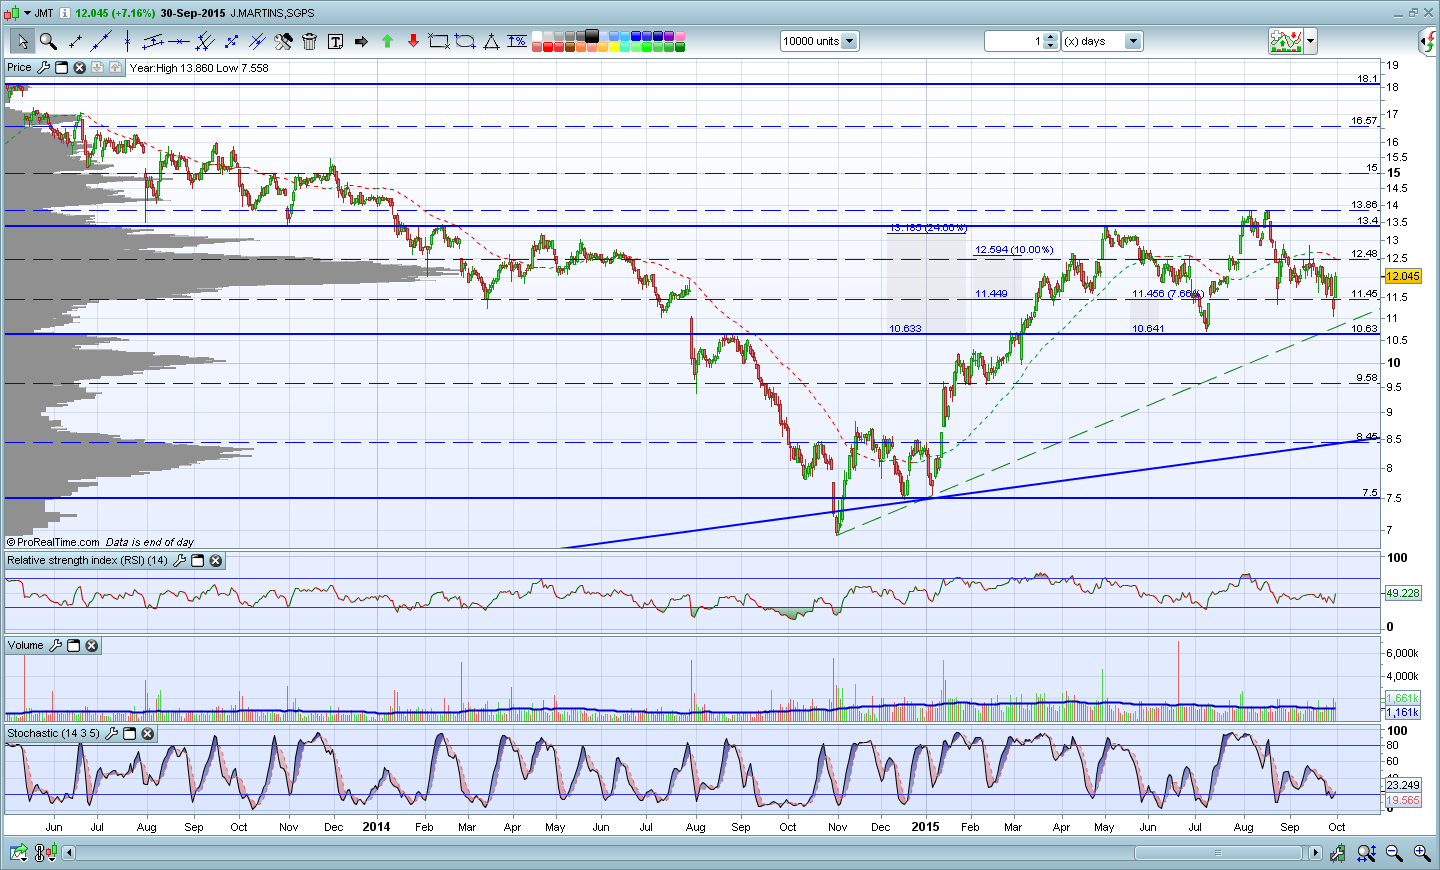Viewport: 1440px width, 870px height.
Task: Pick the dotted diagonal arrow-line tool
Action: point(231,41)
